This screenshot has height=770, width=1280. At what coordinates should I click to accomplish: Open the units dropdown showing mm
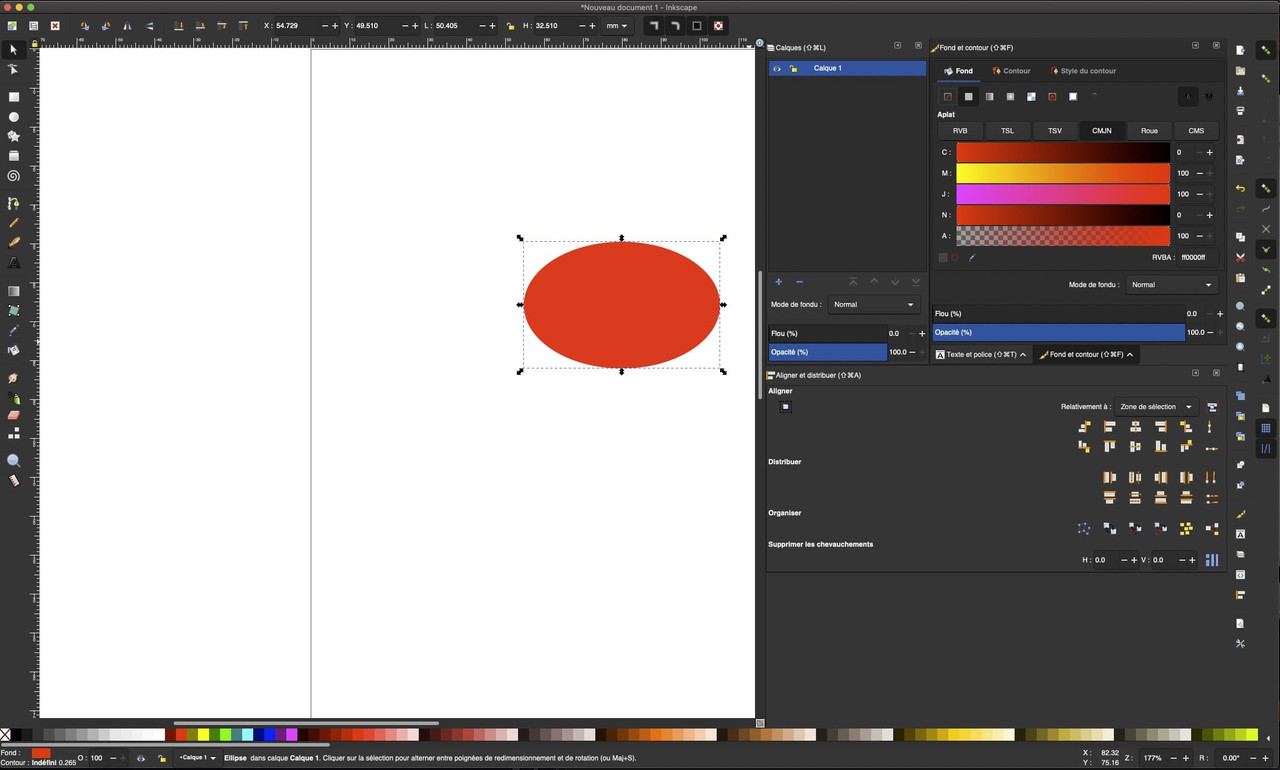tap(617, 26)
